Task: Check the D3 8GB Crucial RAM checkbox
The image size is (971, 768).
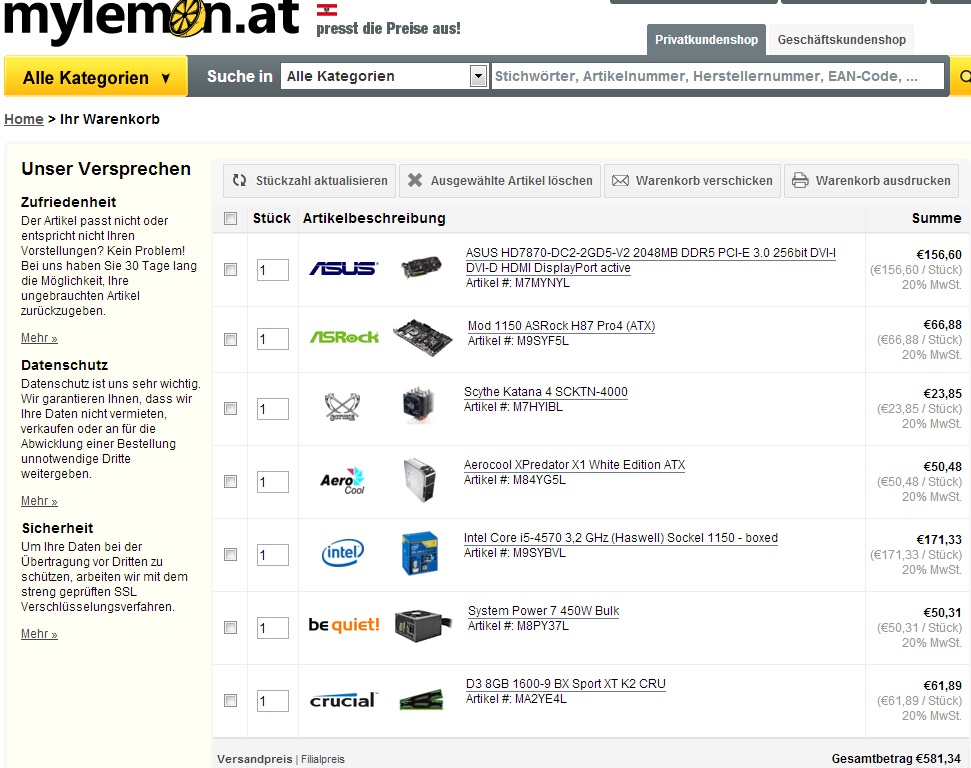Action: click(230, 700)
